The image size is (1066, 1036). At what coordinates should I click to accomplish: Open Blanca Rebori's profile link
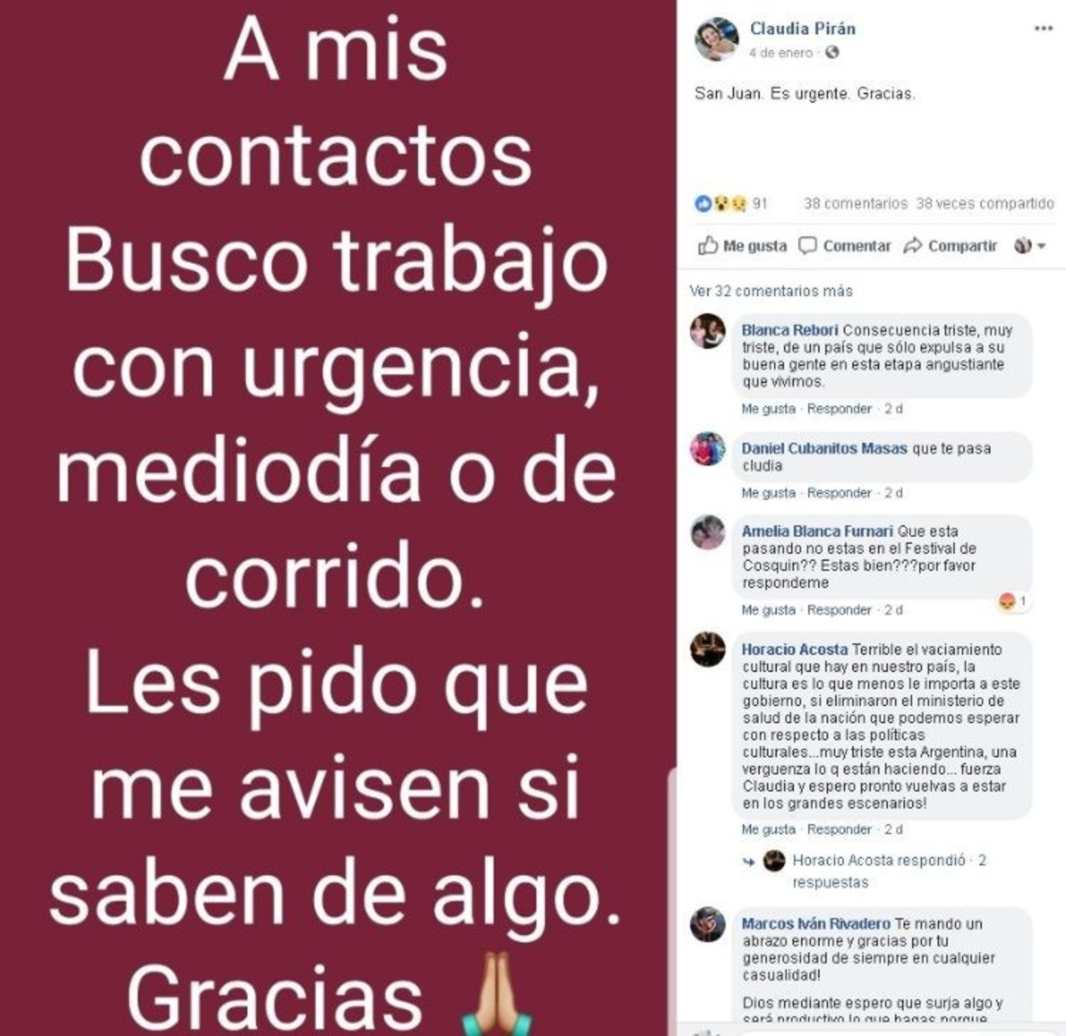(789, 330)
